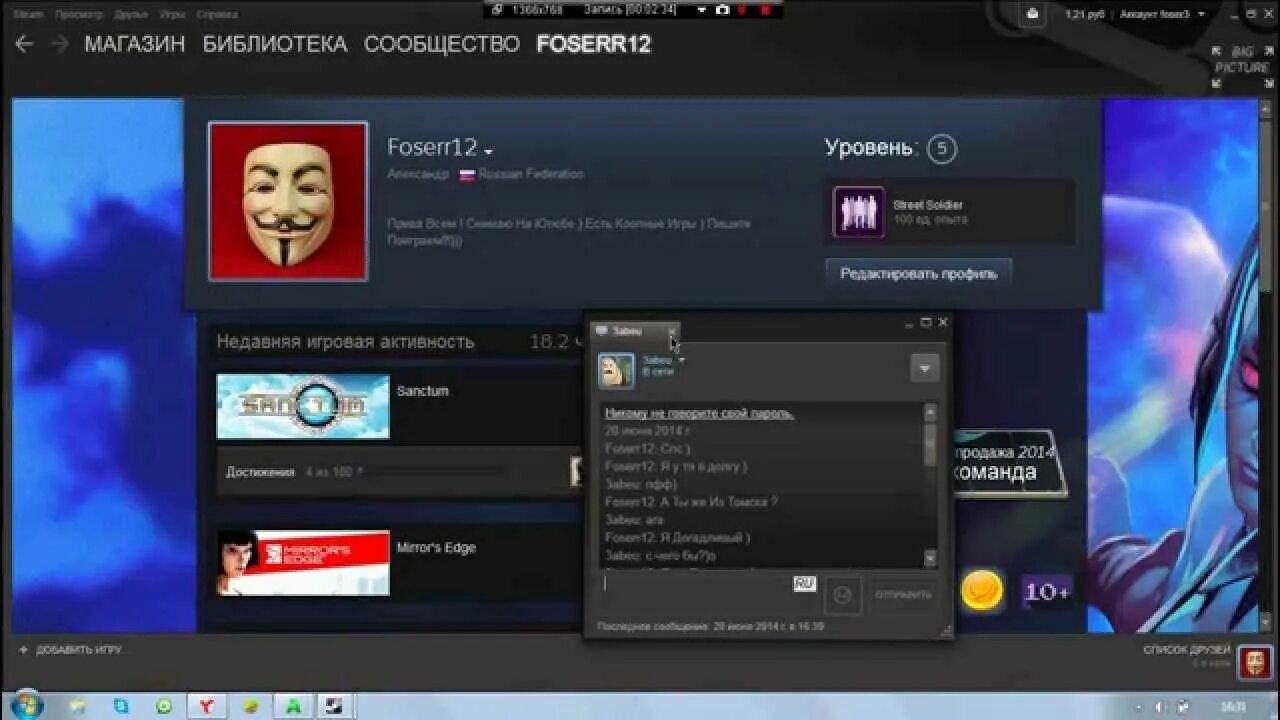Open the chat options dropdown button
The image size is (1280, 720).
tap(924, 368)
